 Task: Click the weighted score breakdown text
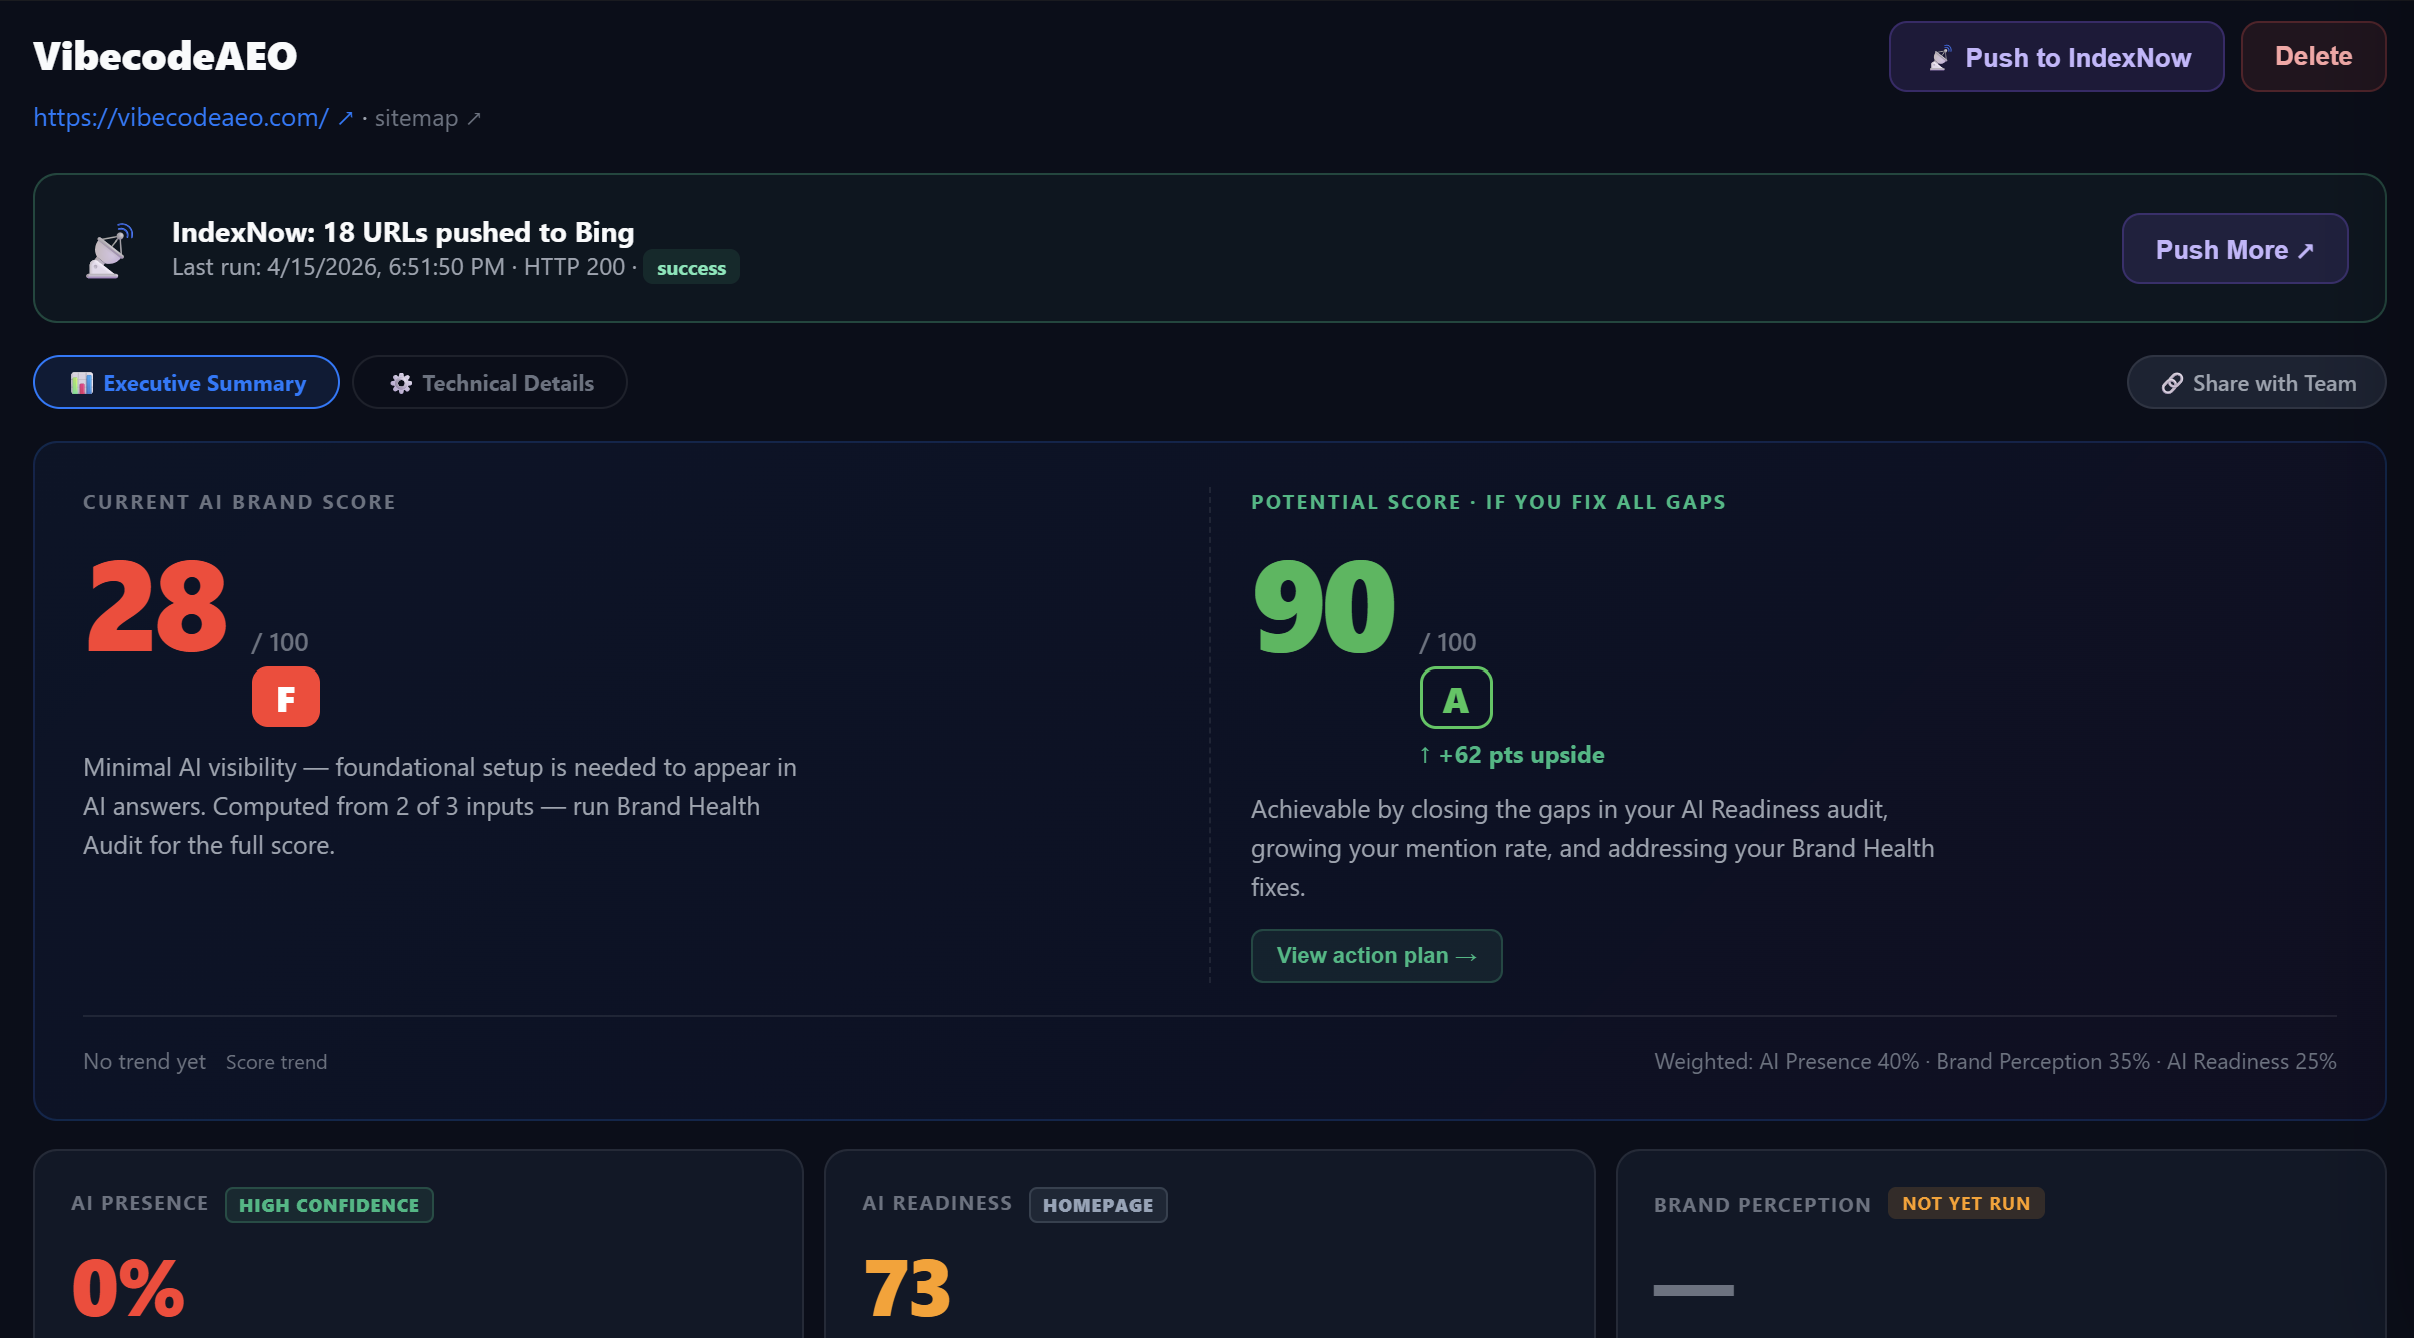(x=1995, y=1062)
